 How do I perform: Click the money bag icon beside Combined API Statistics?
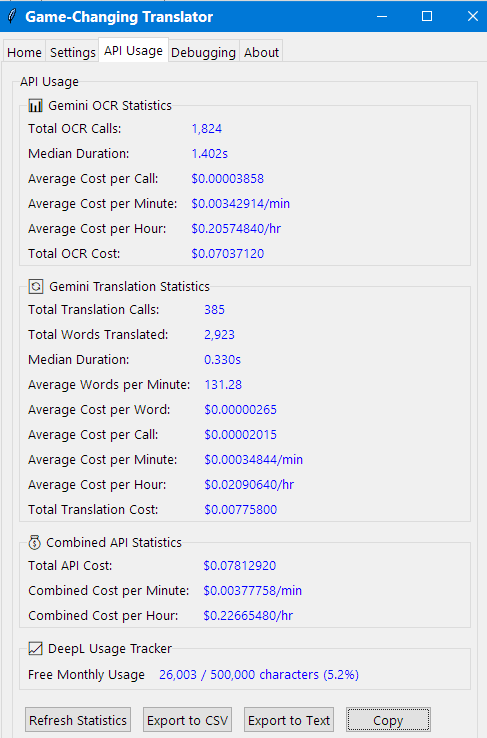pyautogui.click(x=34, y=542)
